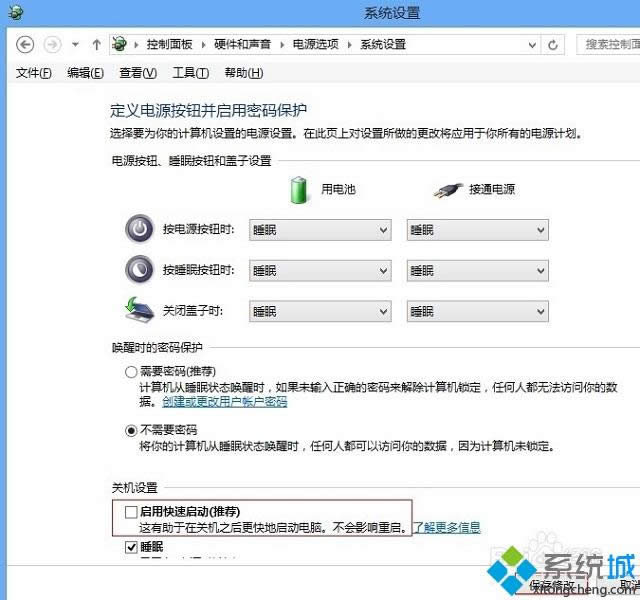Click the system settings window title icon
The width and height of the screenshot is (640, 600).
[15, 13]
